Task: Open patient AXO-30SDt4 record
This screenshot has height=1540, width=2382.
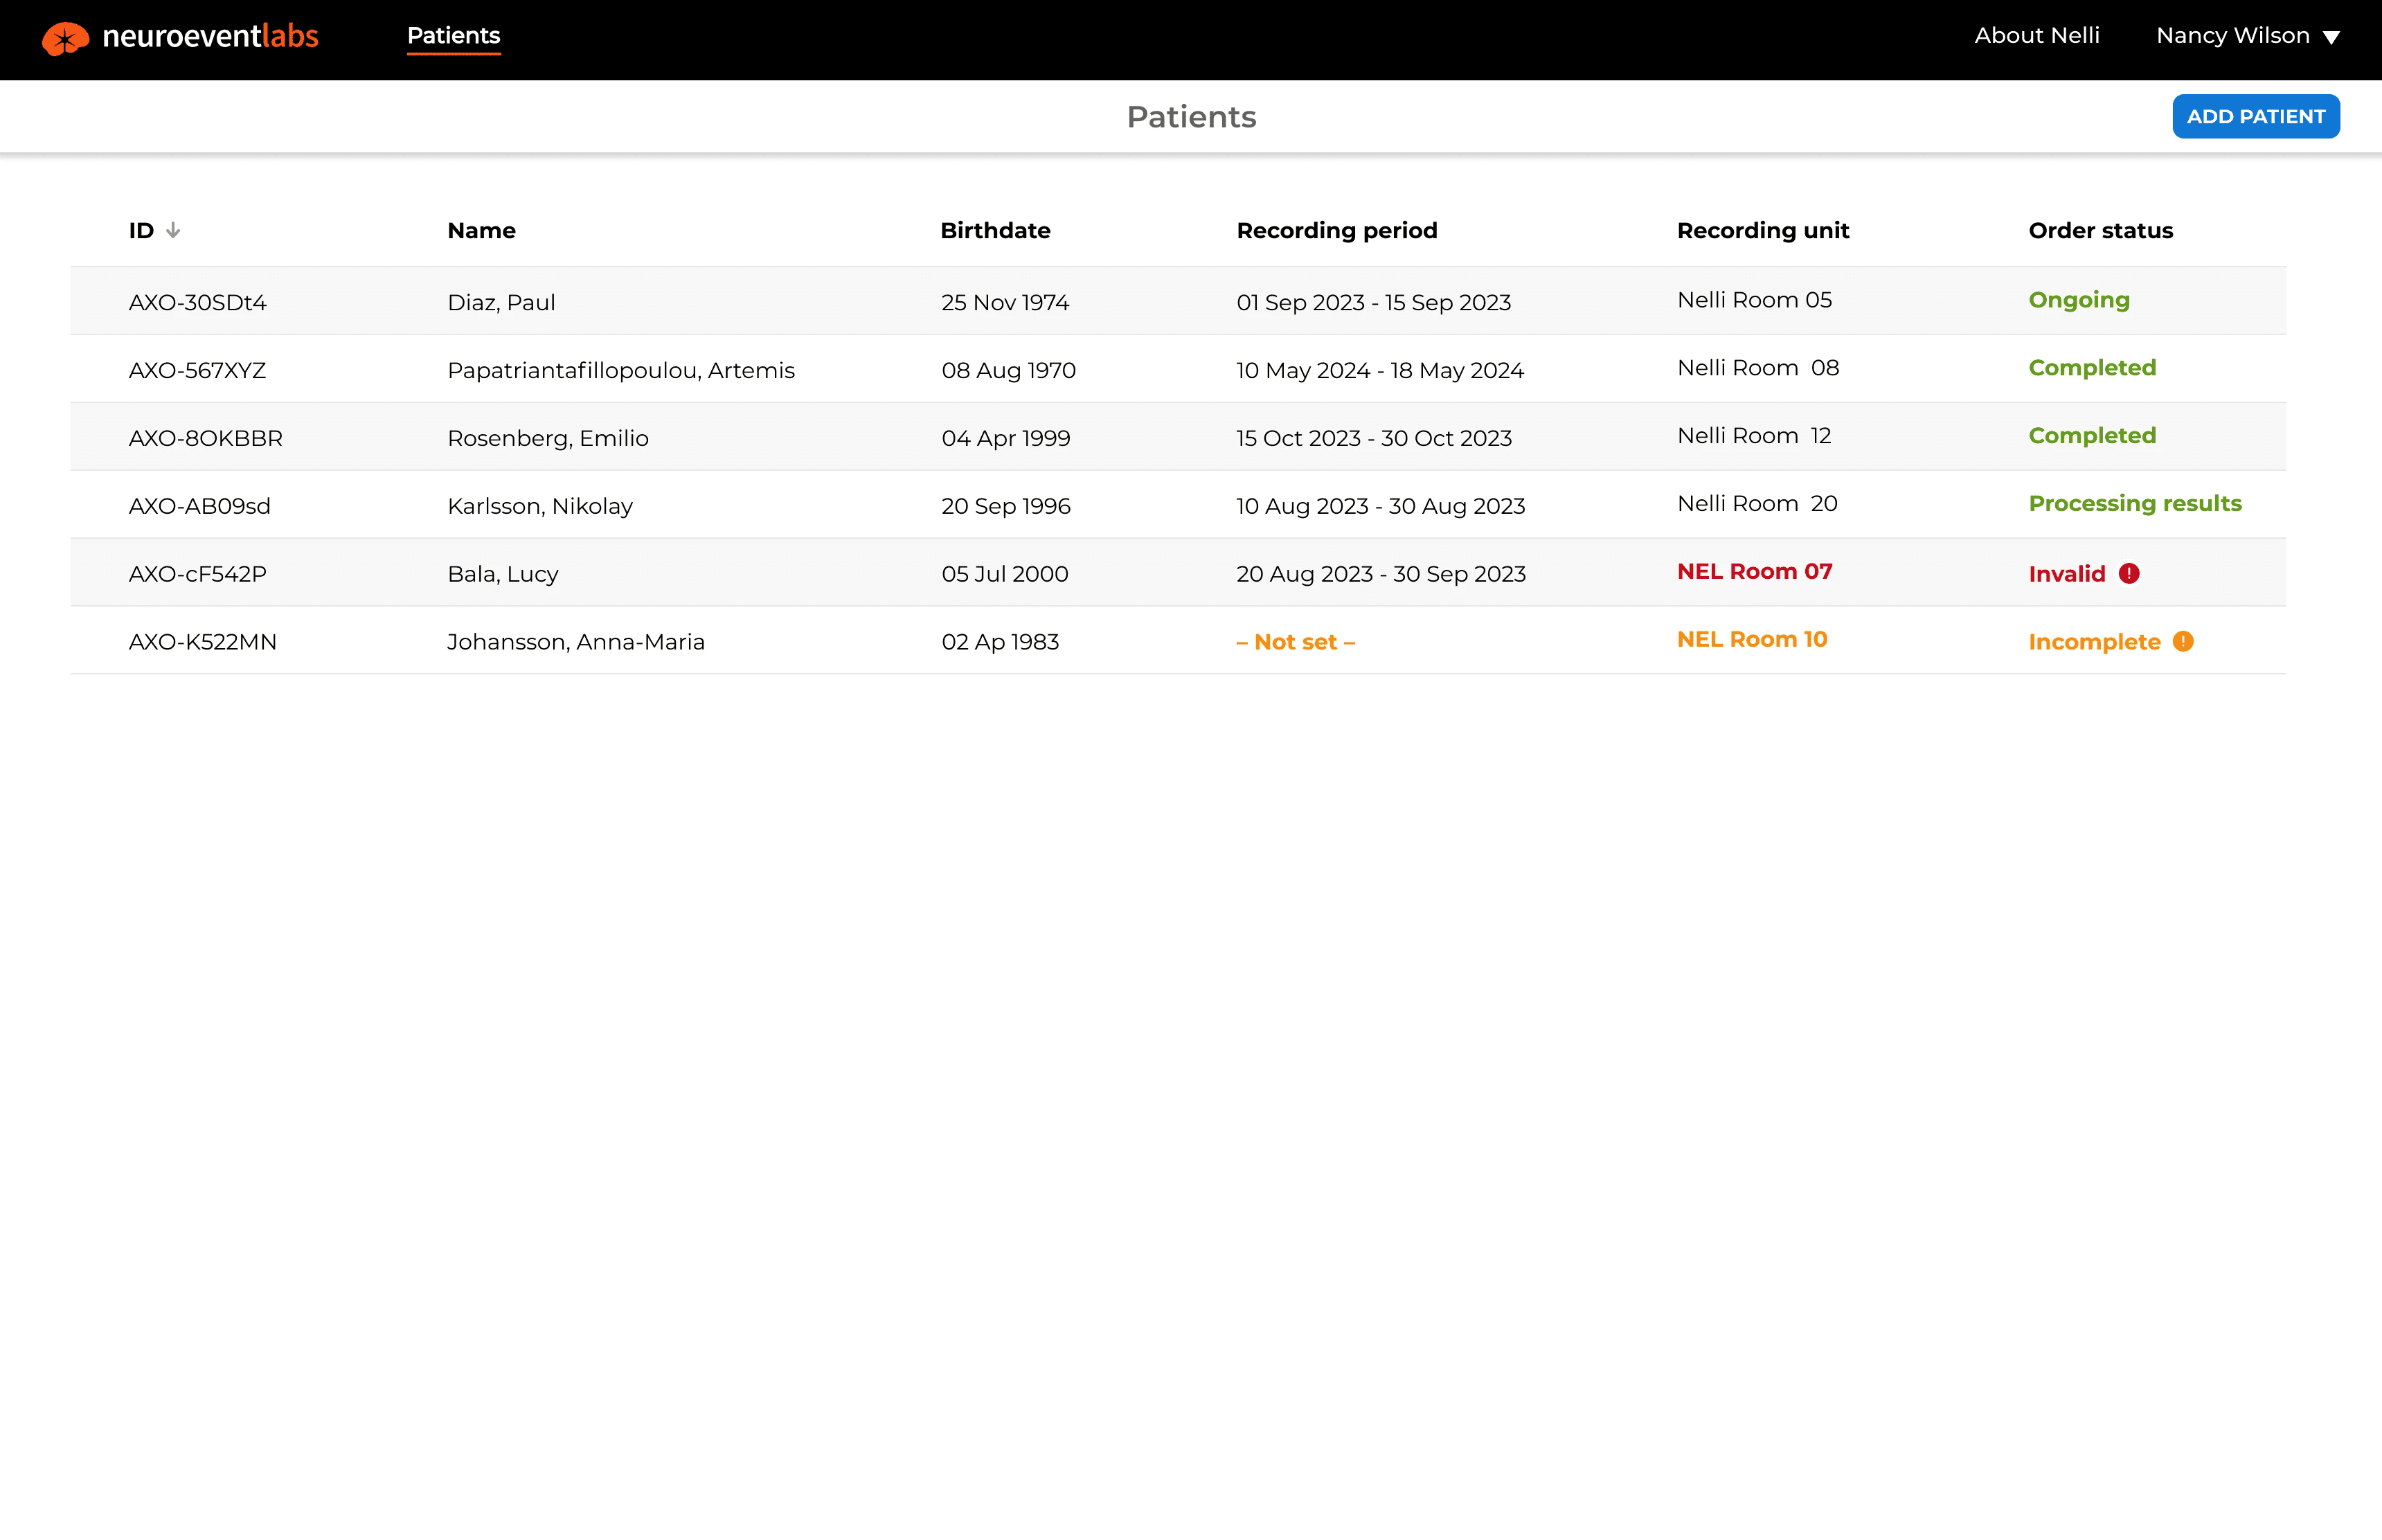Action: tap(197, 302)
